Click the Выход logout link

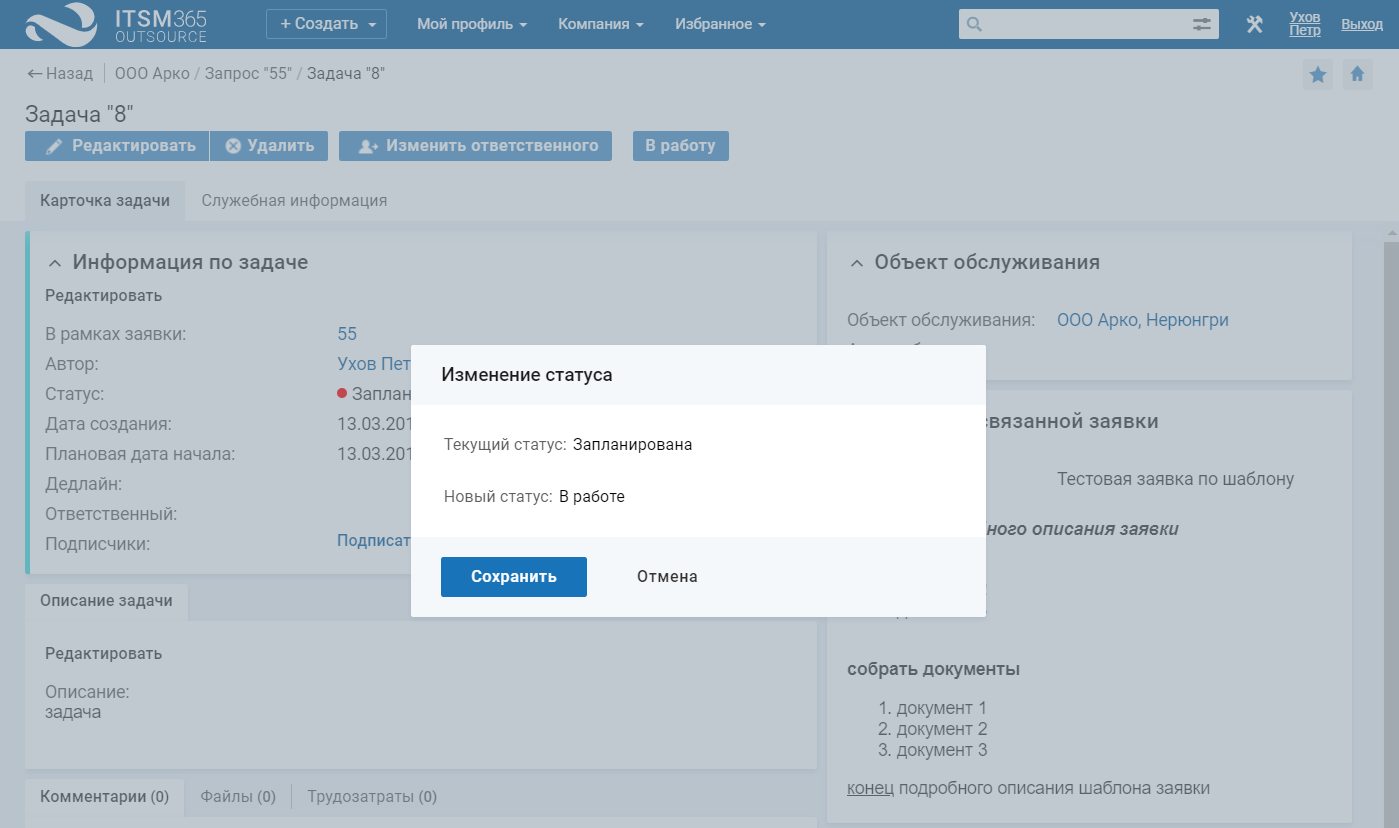(1362, 24)
